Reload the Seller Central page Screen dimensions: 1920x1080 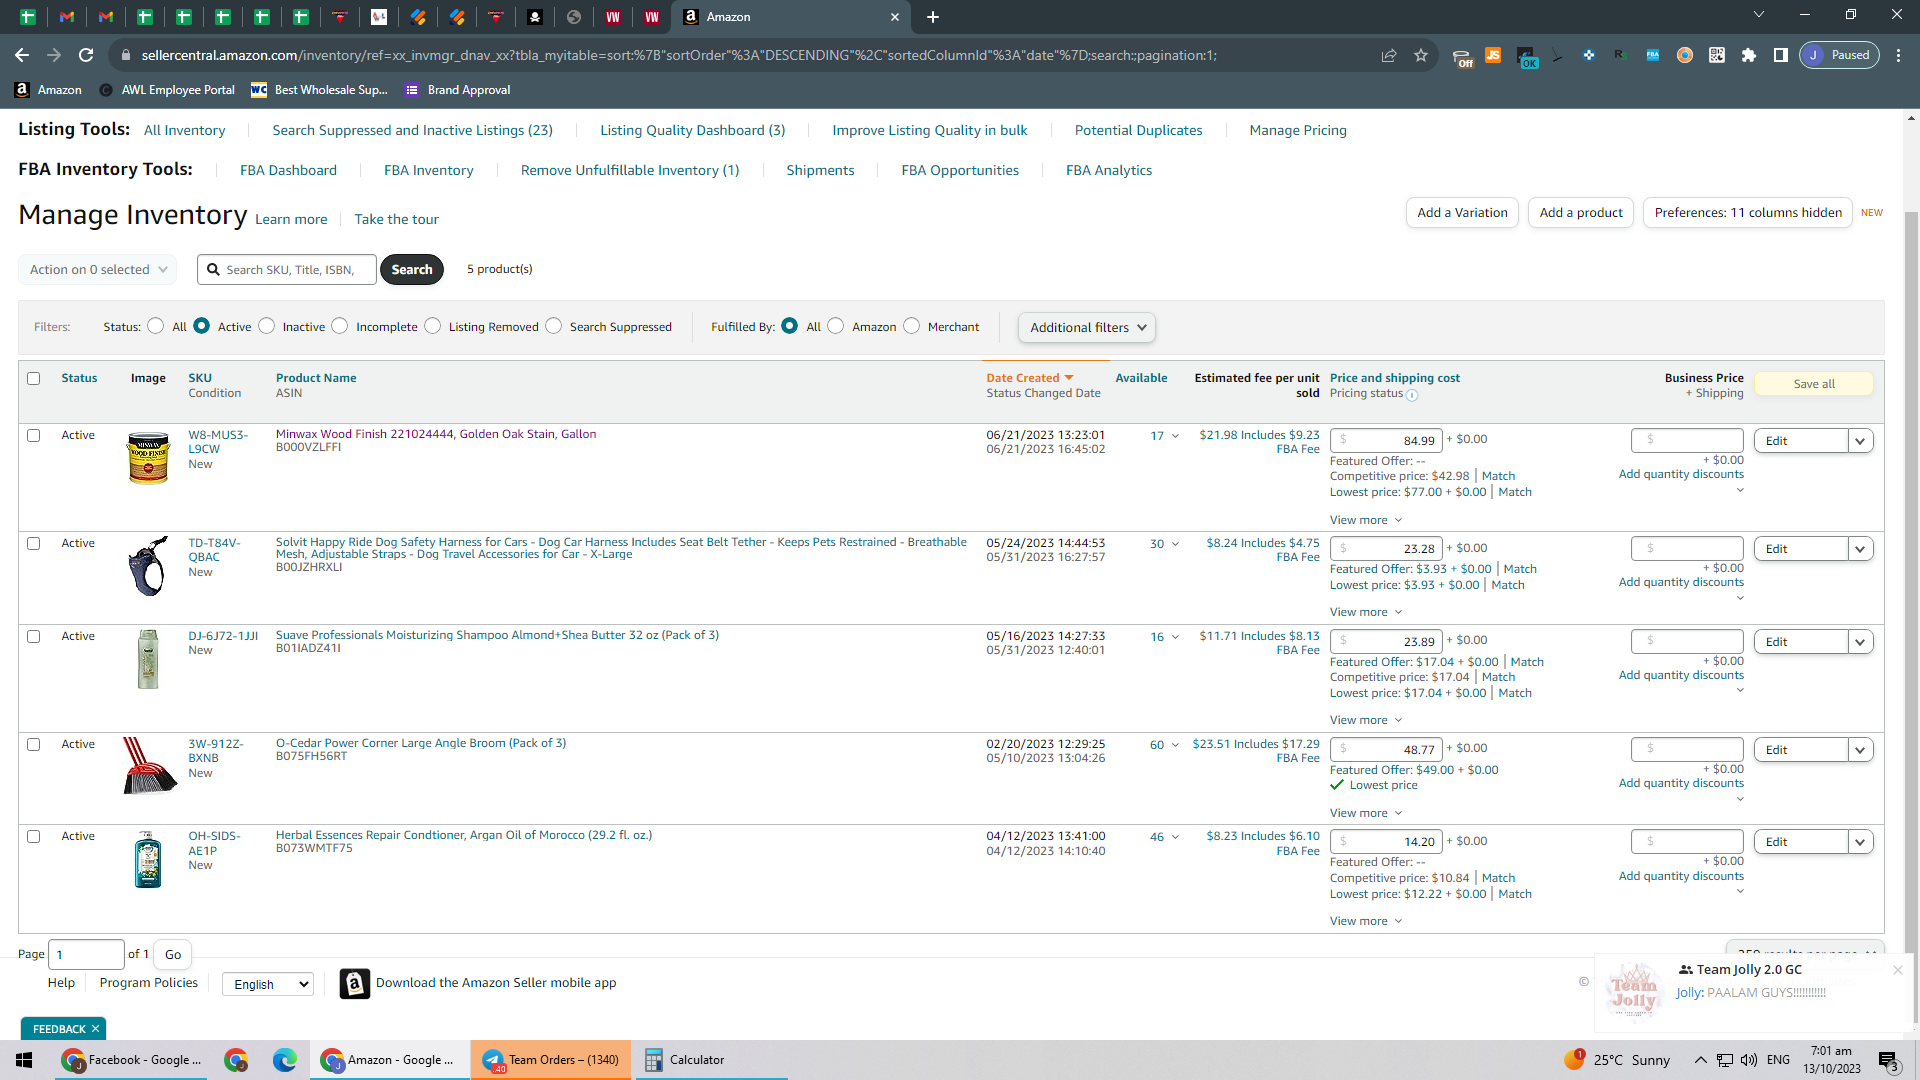[86, 55]
